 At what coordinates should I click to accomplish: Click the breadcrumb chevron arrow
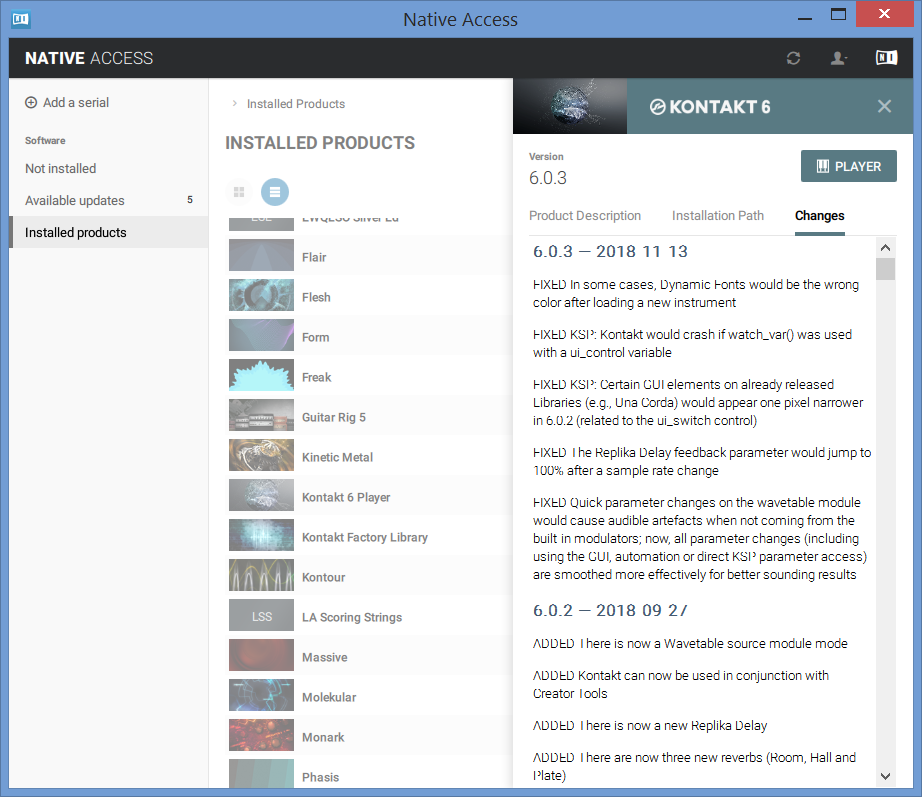pos(234,104)
